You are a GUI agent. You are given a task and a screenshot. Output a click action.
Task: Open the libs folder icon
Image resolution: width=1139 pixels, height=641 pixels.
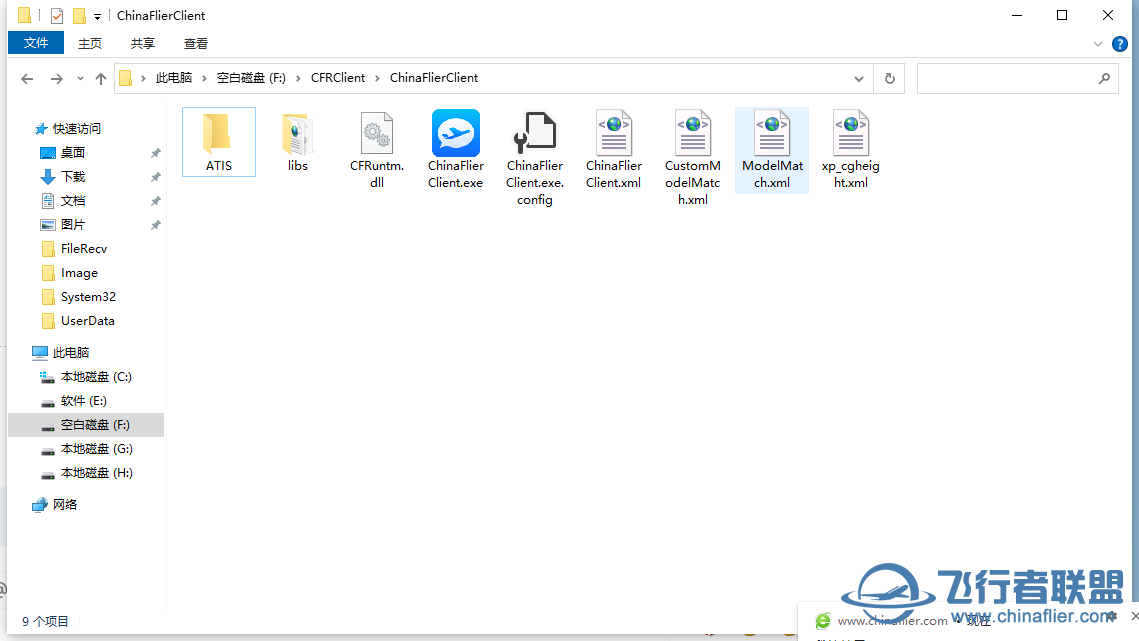(x=297, y=133)
